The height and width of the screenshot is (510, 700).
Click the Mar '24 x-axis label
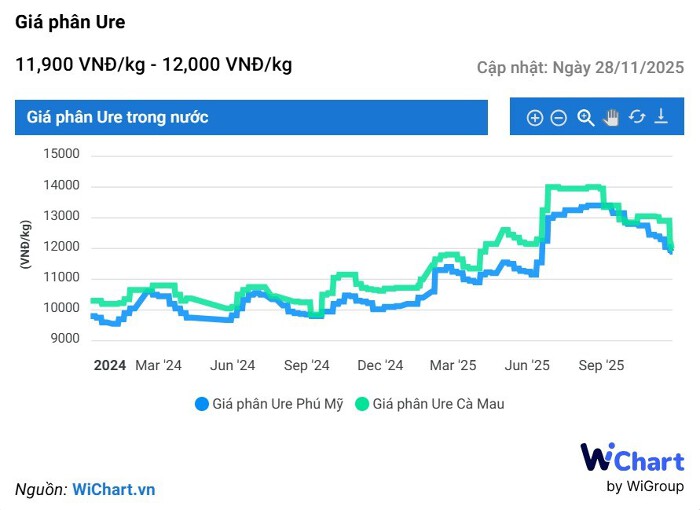tap(159, 366)
